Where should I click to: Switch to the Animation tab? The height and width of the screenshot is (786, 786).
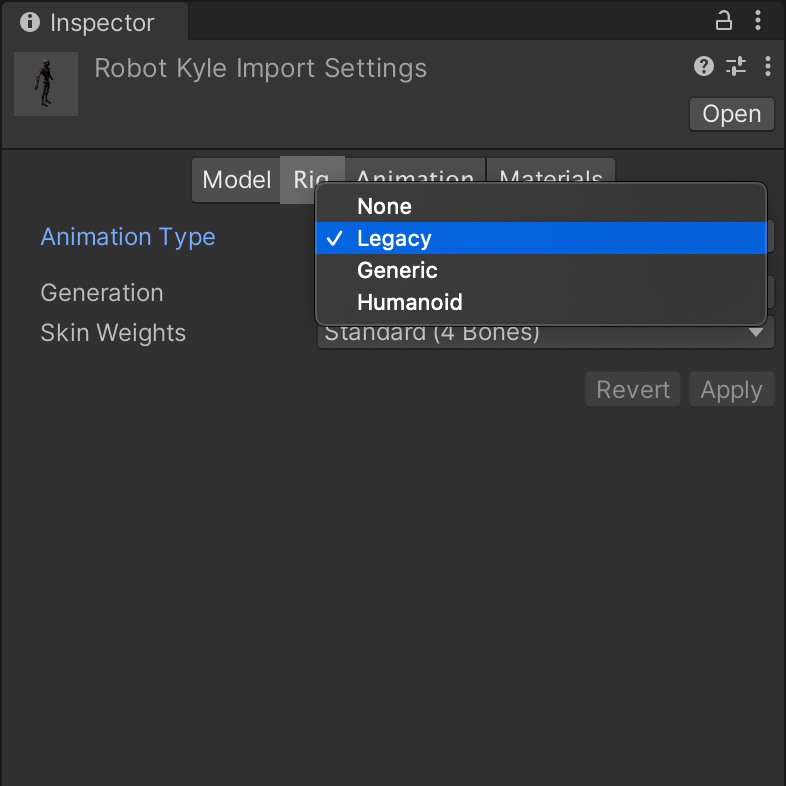(415, 172)
